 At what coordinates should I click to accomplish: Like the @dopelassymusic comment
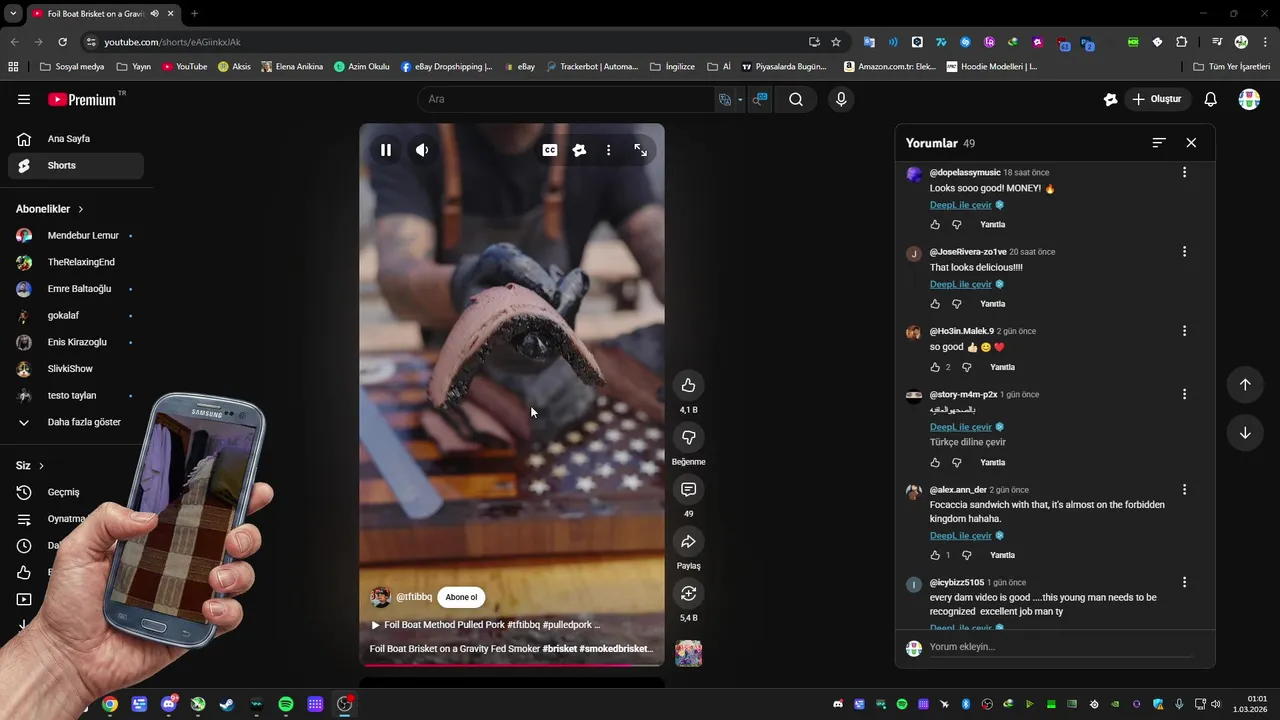(x=935, y=225)
